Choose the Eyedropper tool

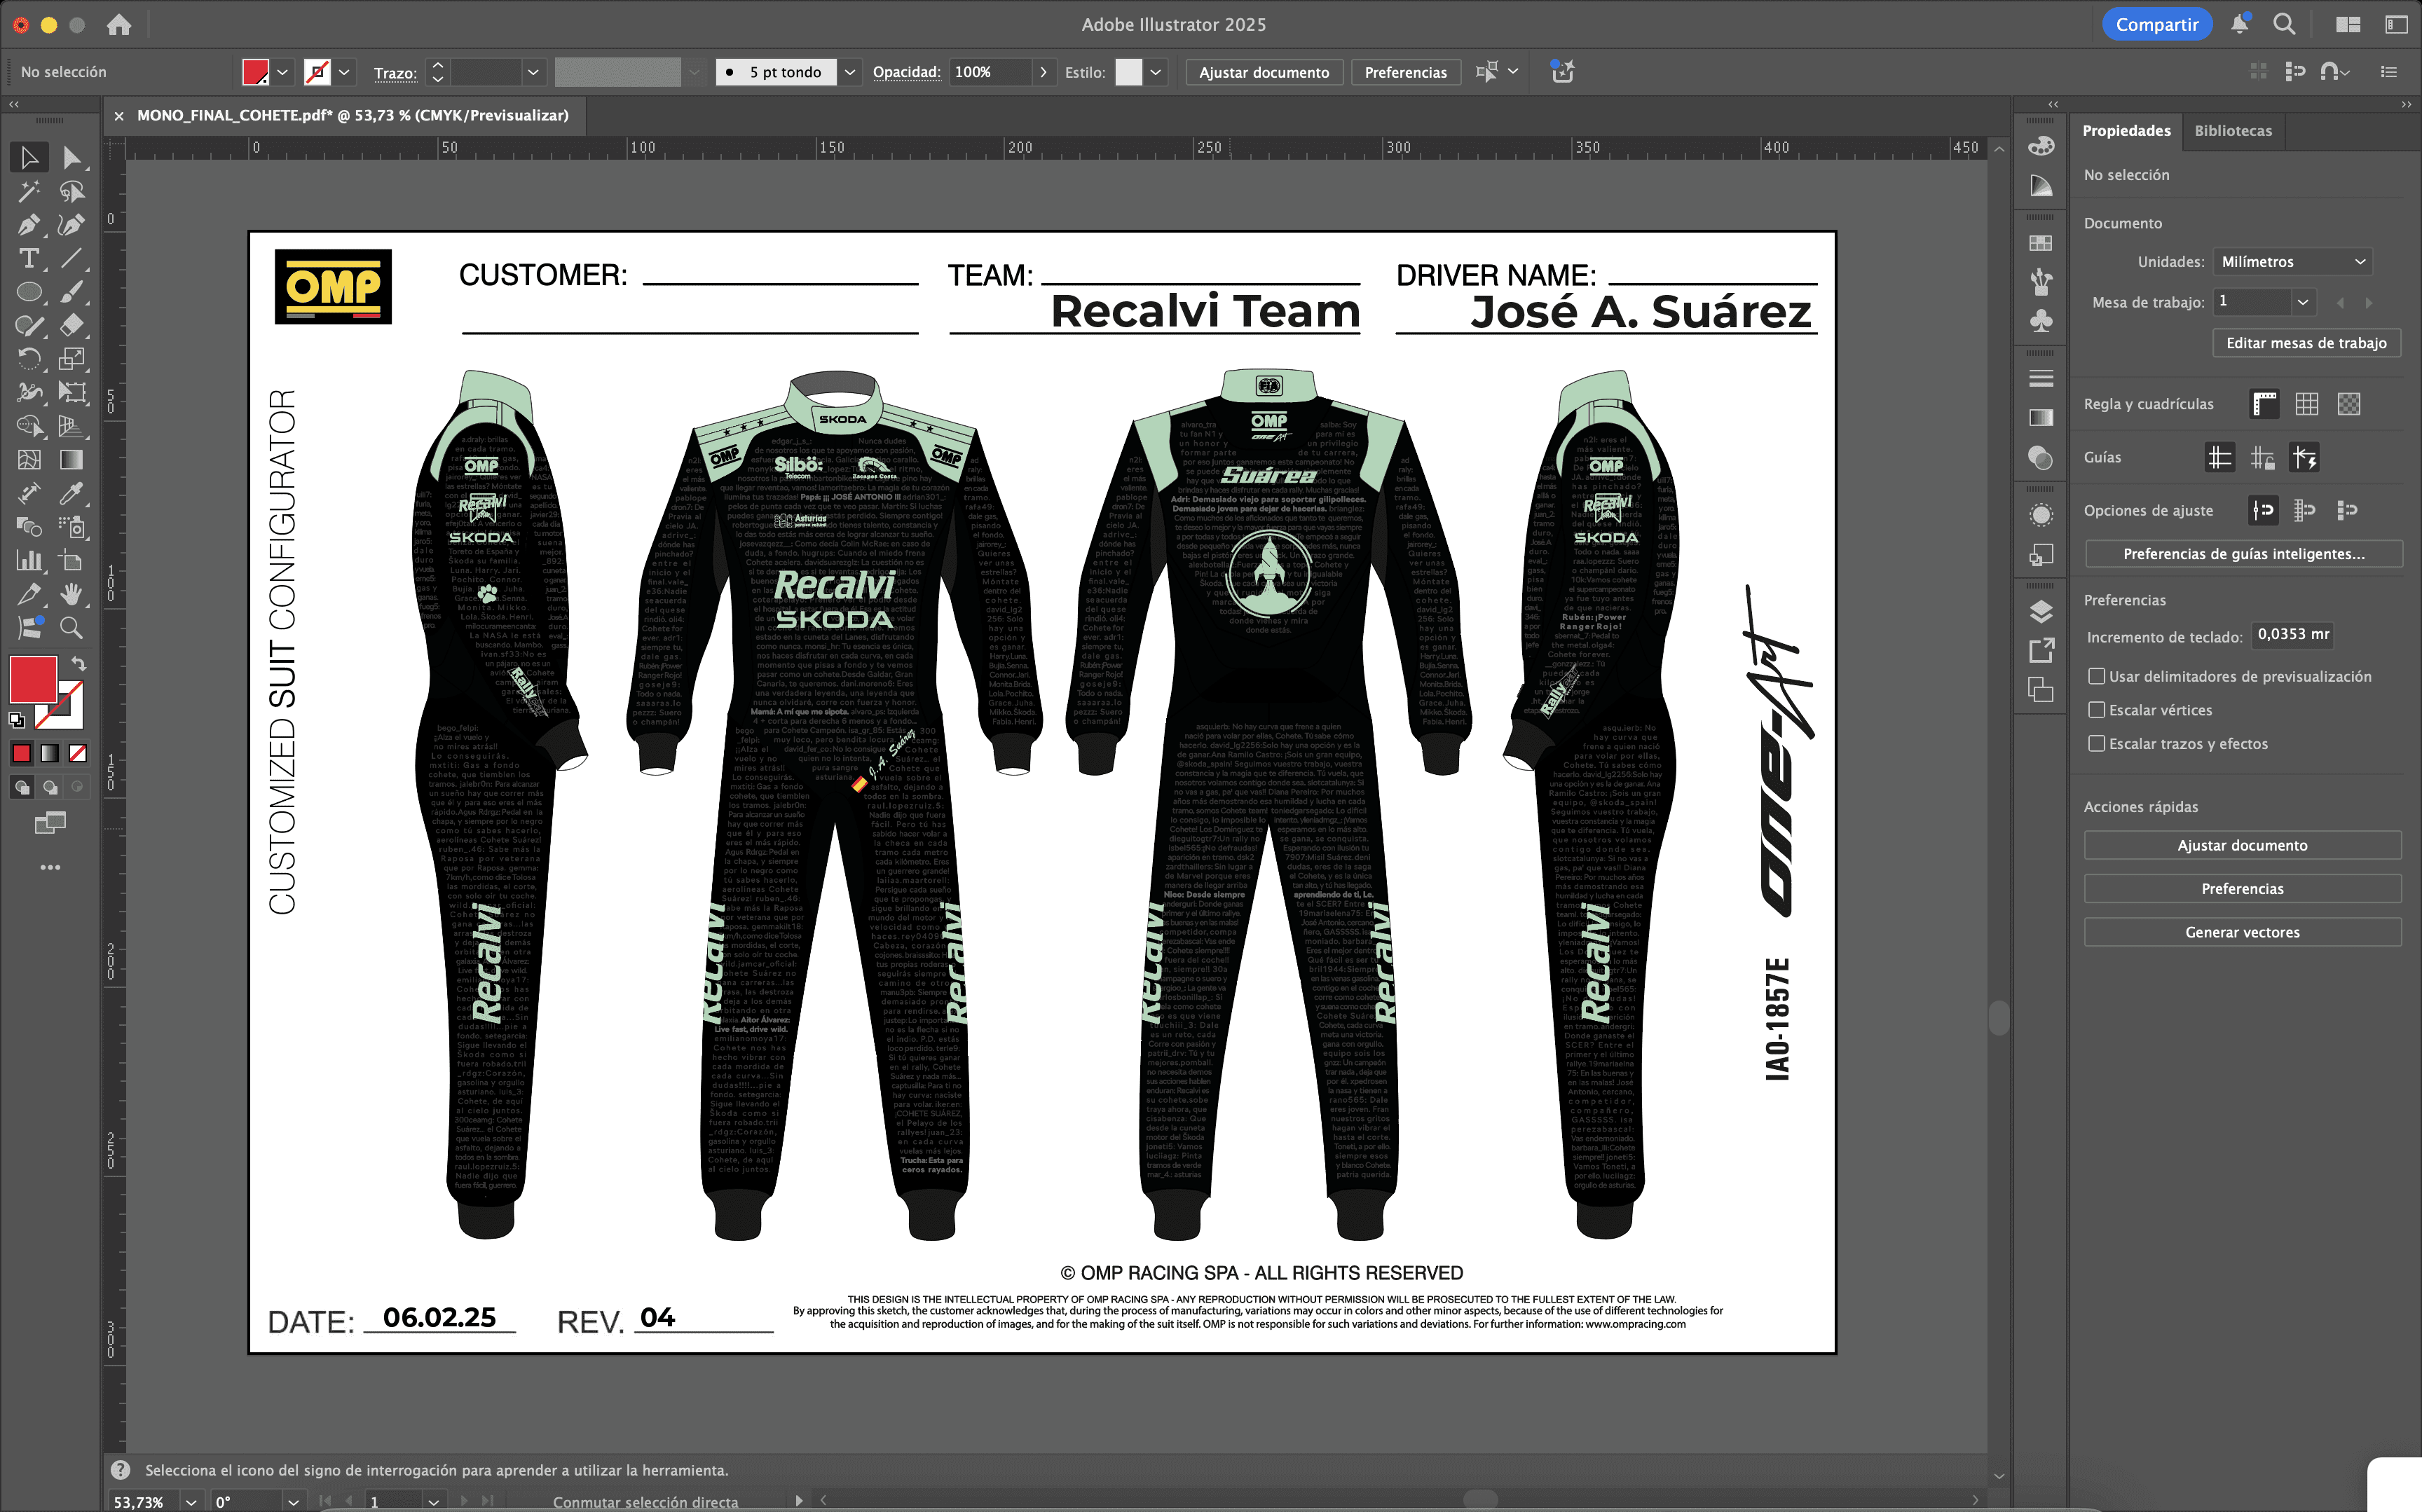[71, 493]
